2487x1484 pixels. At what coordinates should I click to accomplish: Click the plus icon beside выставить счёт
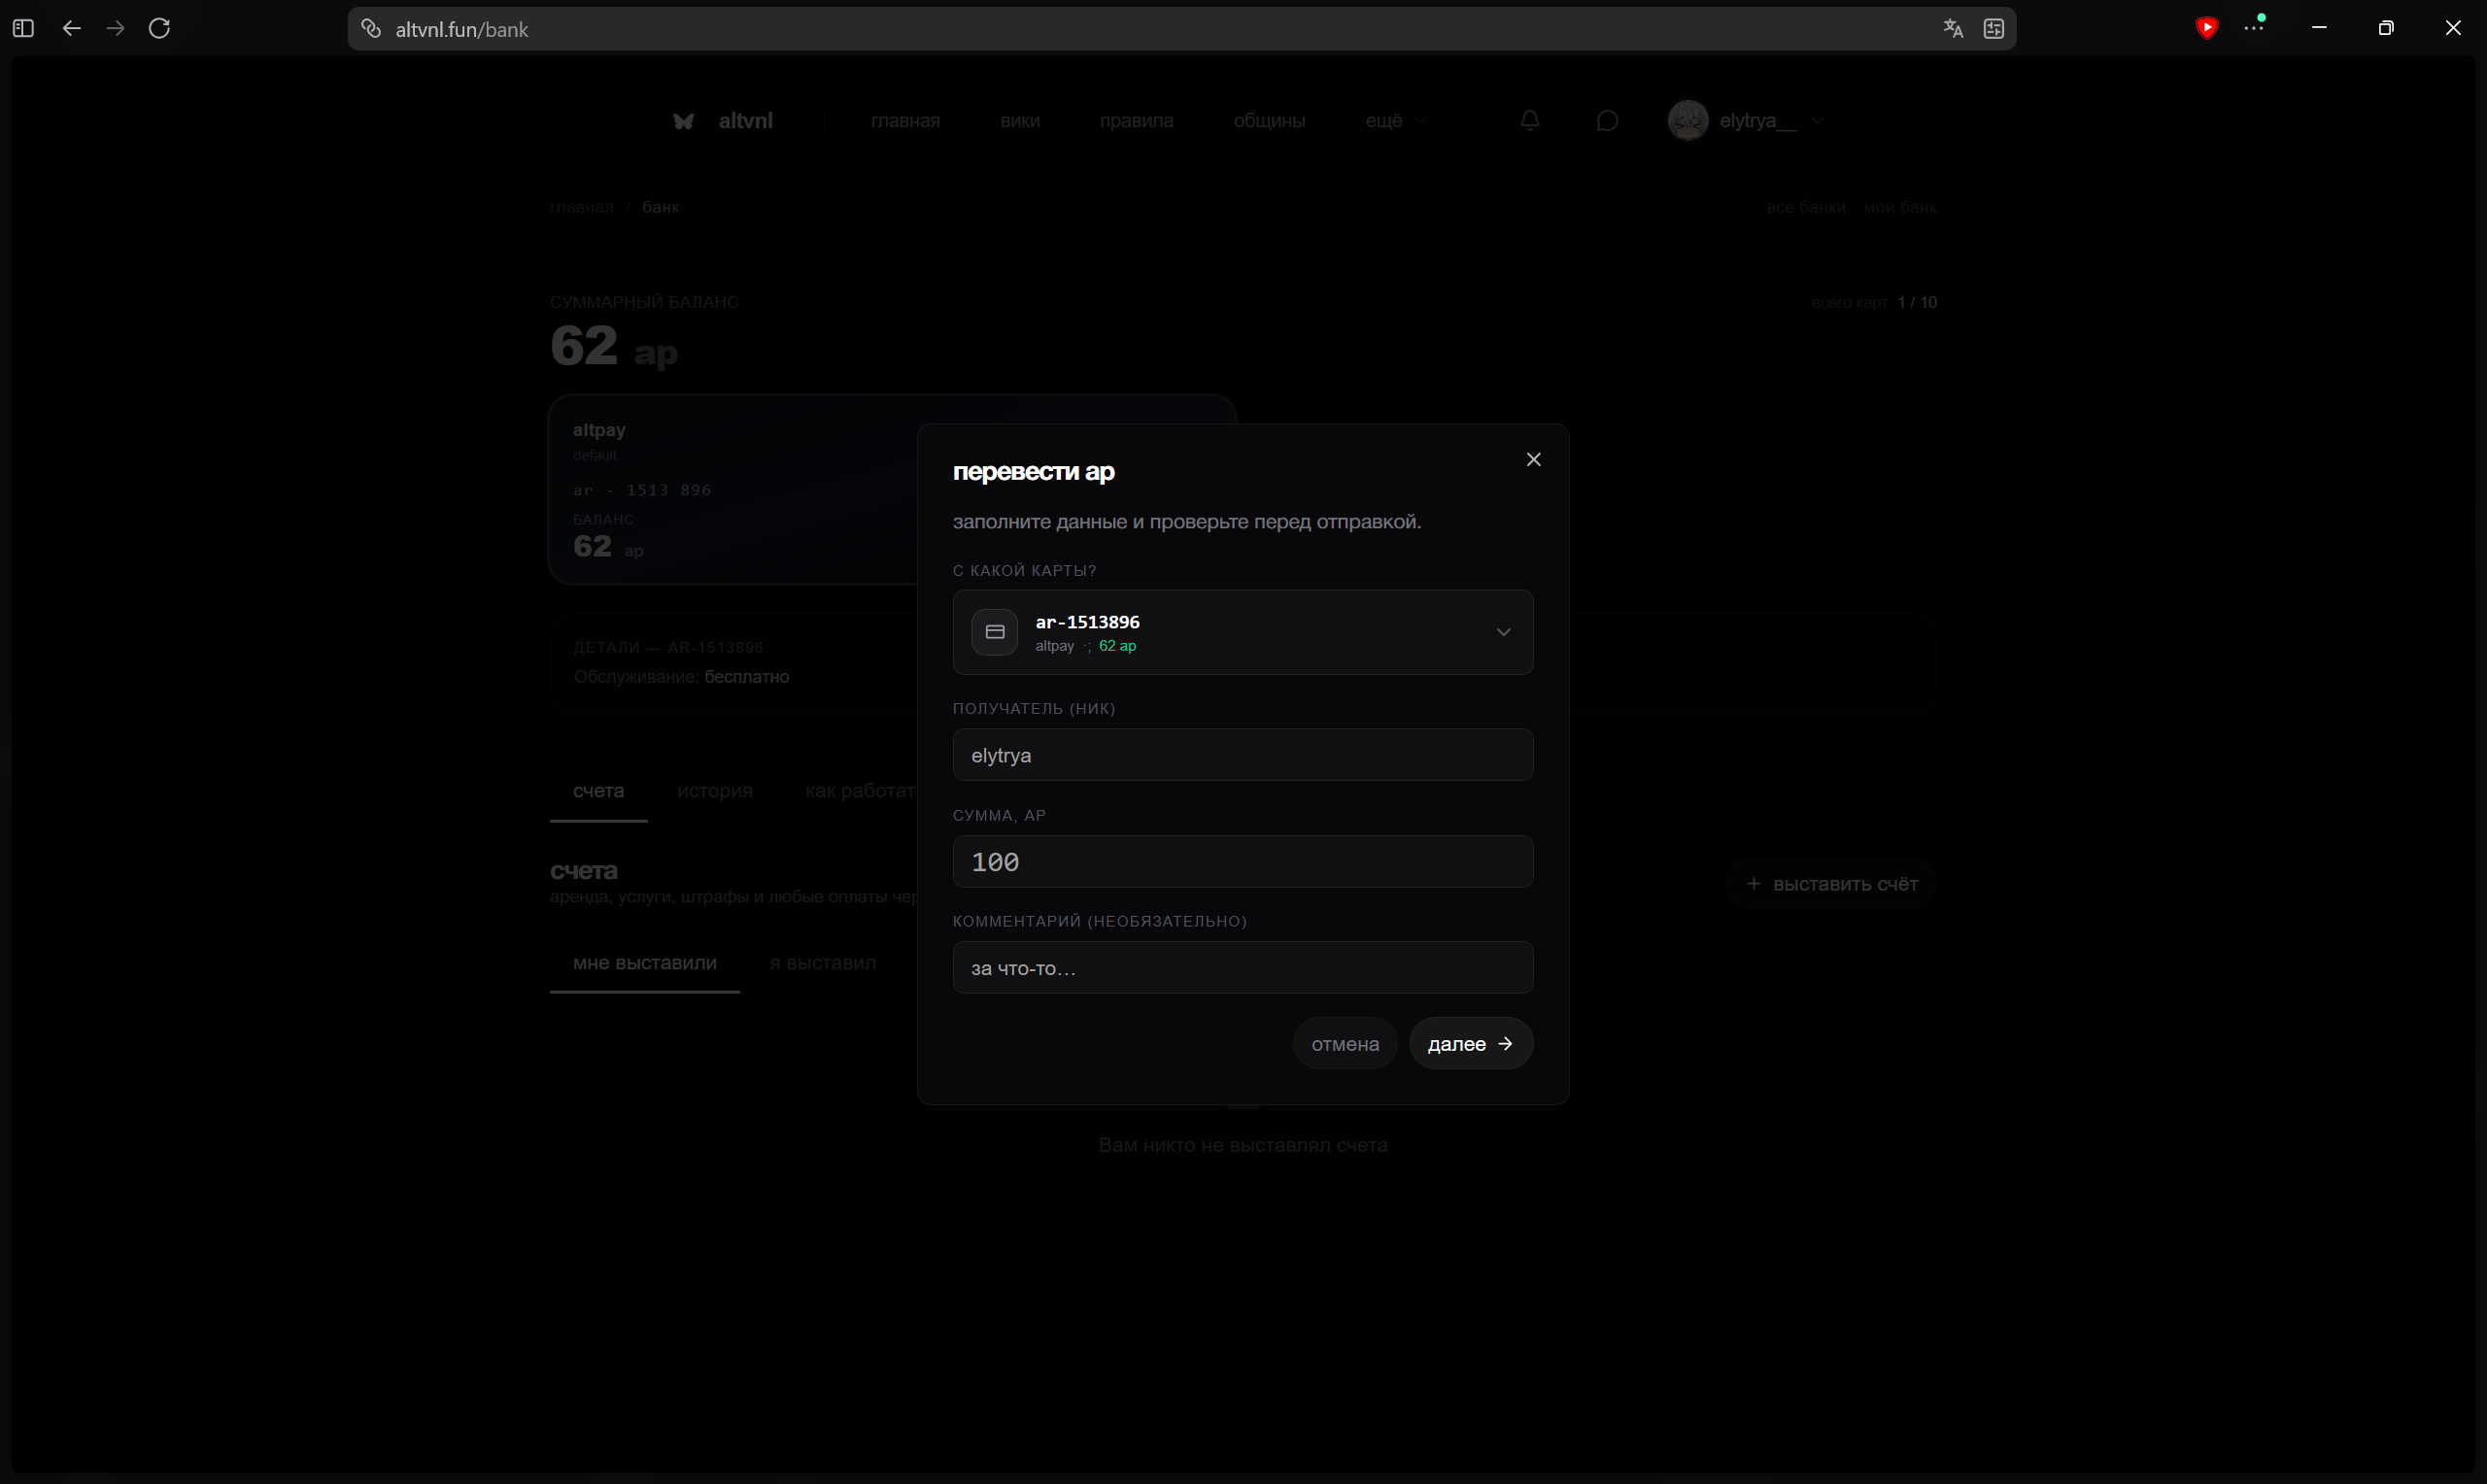point(1752,883)
